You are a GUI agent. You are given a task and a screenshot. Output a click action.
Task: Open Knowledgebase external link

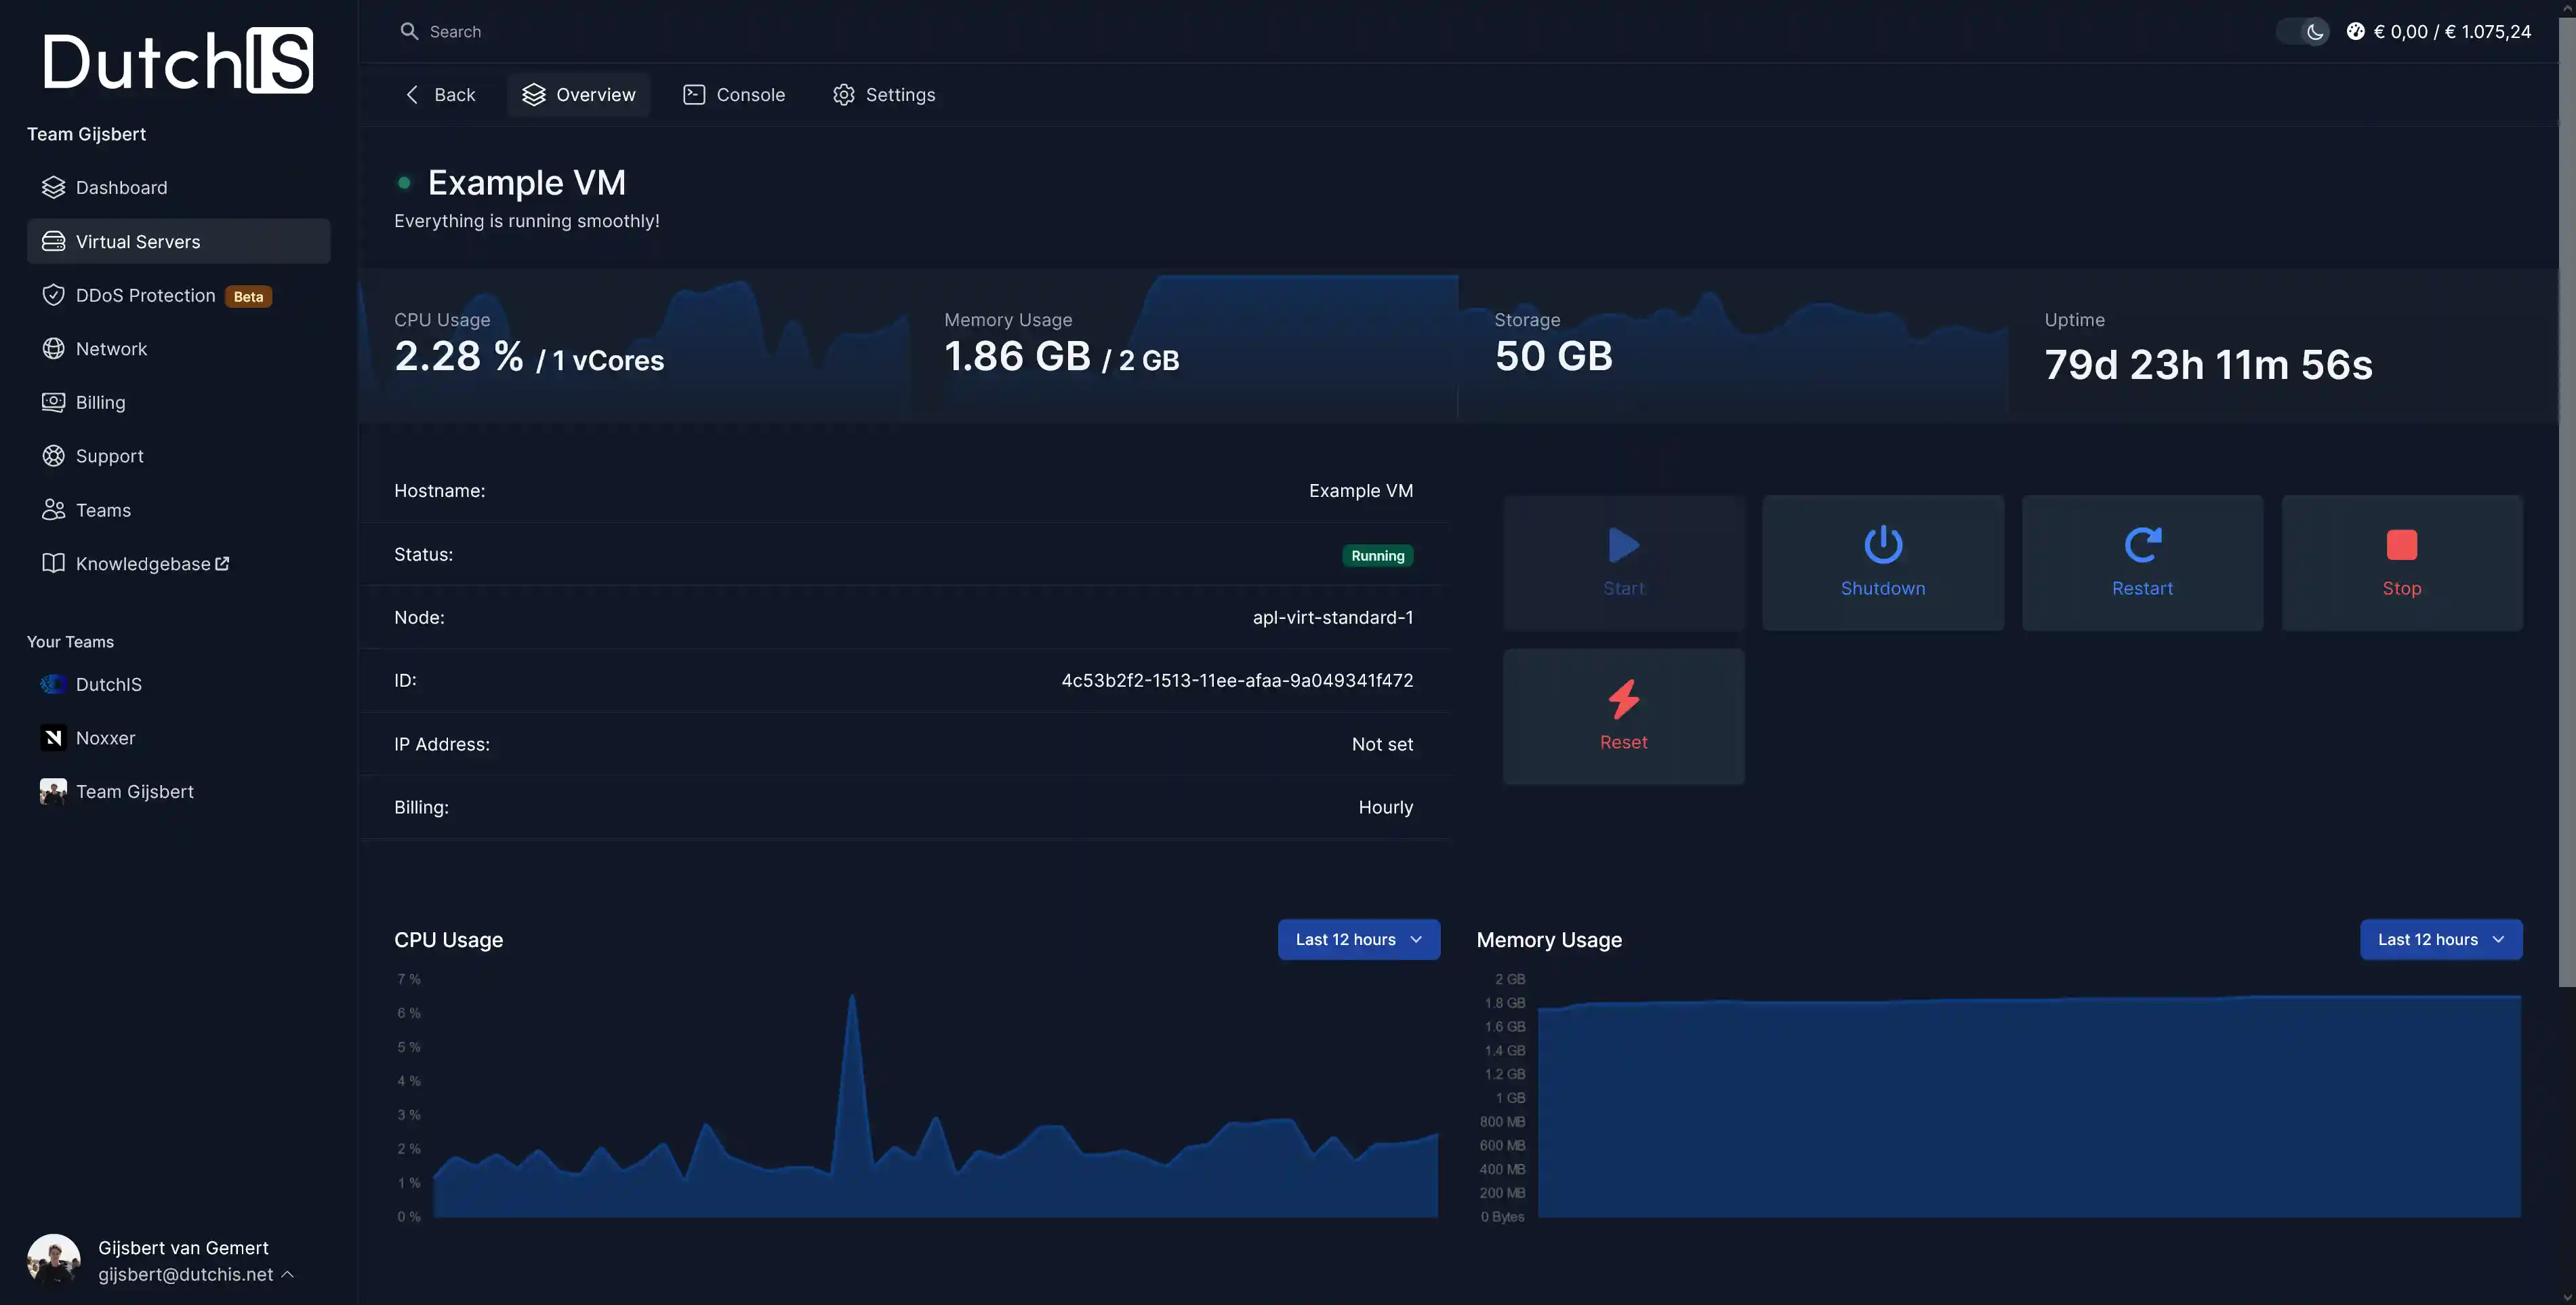point(178,563)
